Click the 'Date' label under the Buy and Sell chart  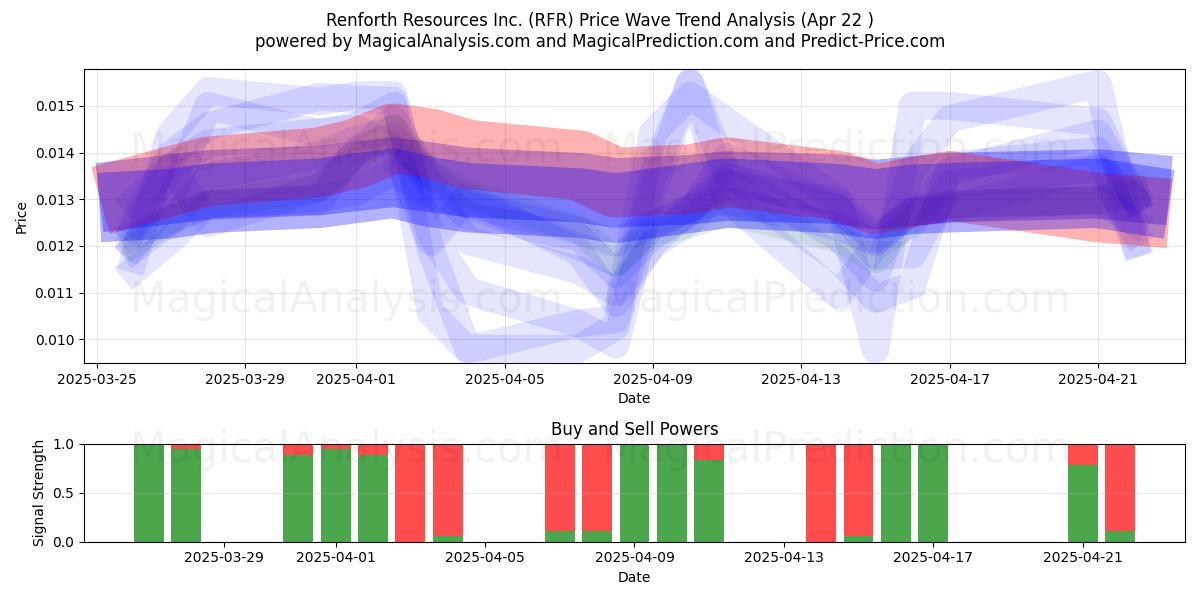(x=634, y=577)
